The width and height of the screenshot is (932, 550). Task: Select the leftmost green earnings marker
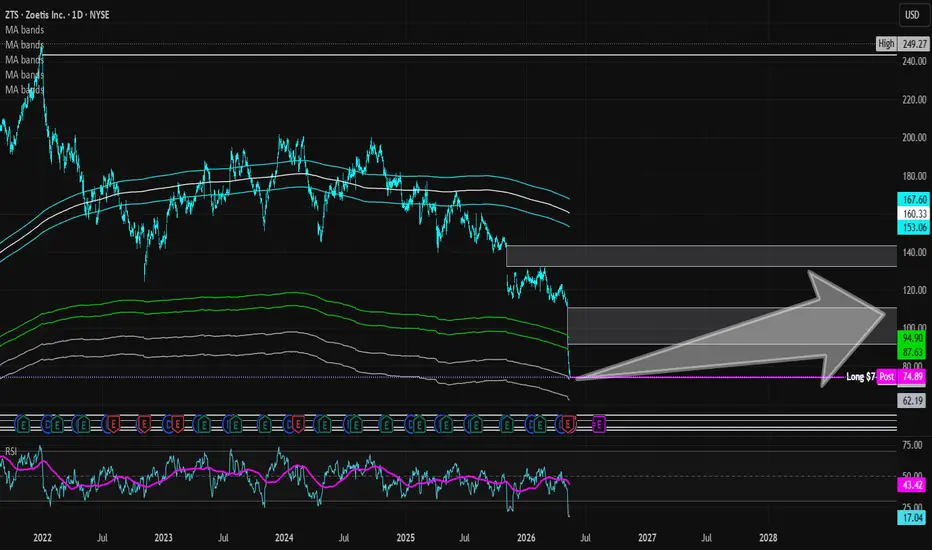pyautogui.click(x=23, y=424)
